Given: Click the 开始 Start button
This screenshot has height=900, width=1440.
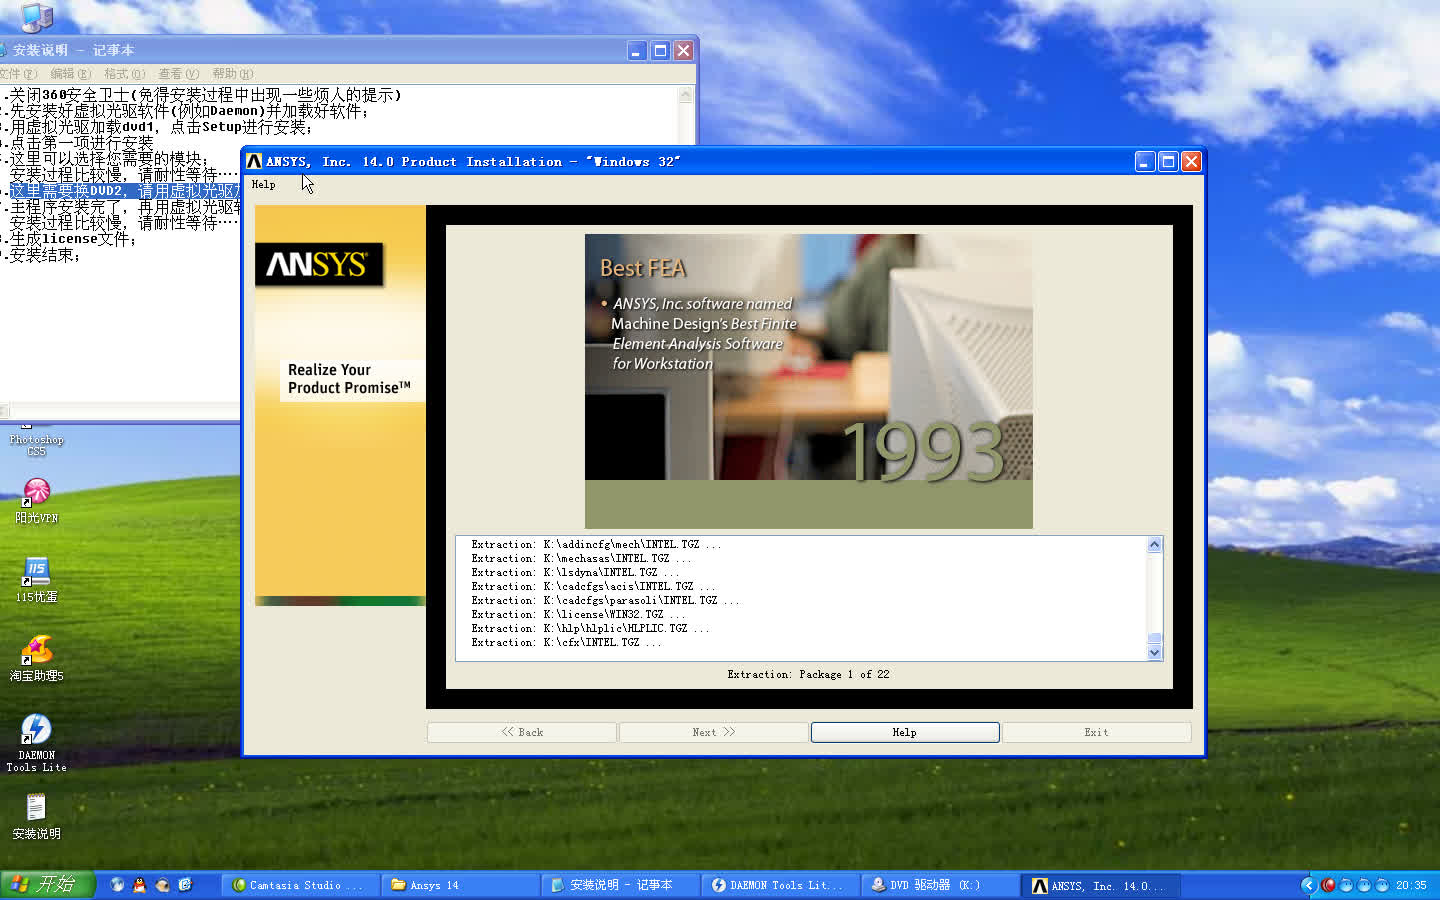Looking at the screenshot, I should point(47,885).
